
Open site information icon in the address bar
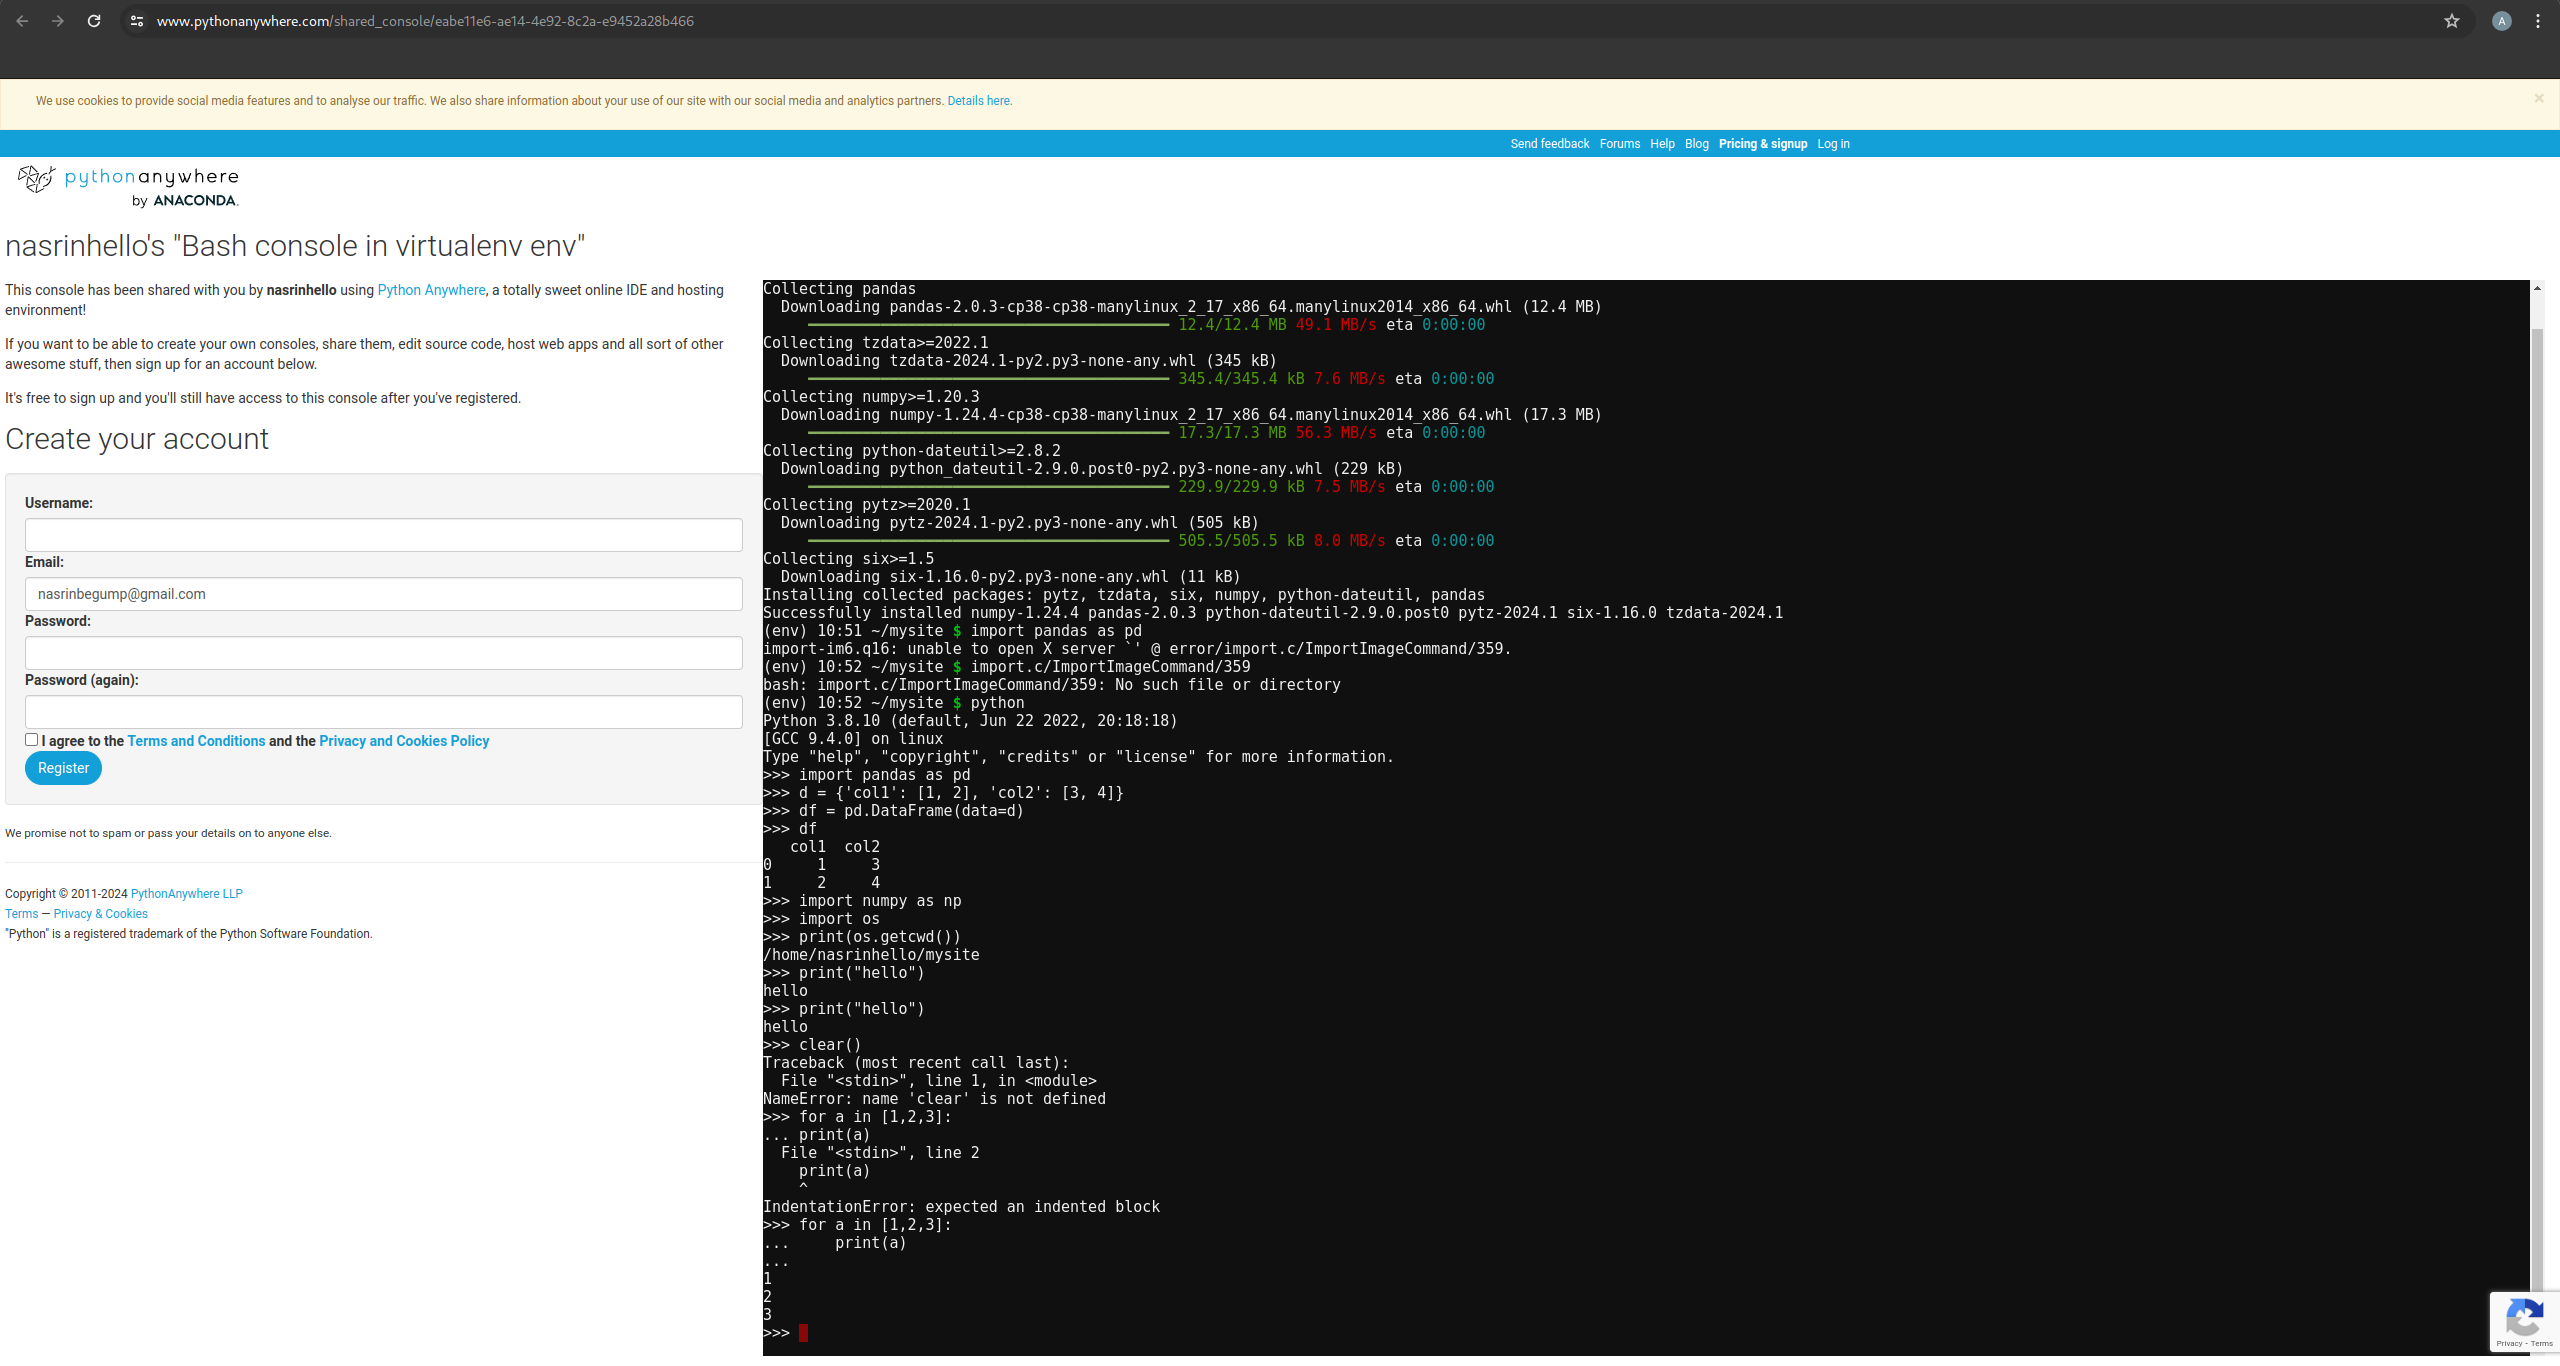pos(137,21)
